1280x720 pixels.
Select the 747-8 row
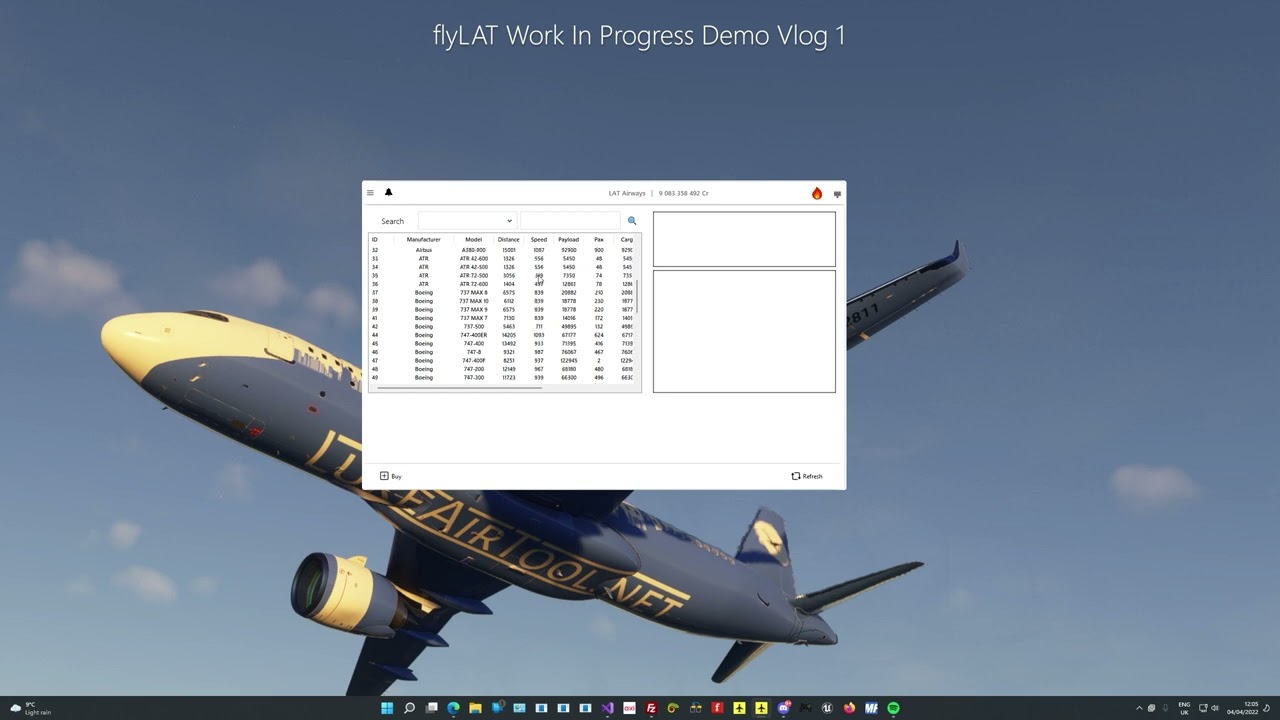coord(503,352)
